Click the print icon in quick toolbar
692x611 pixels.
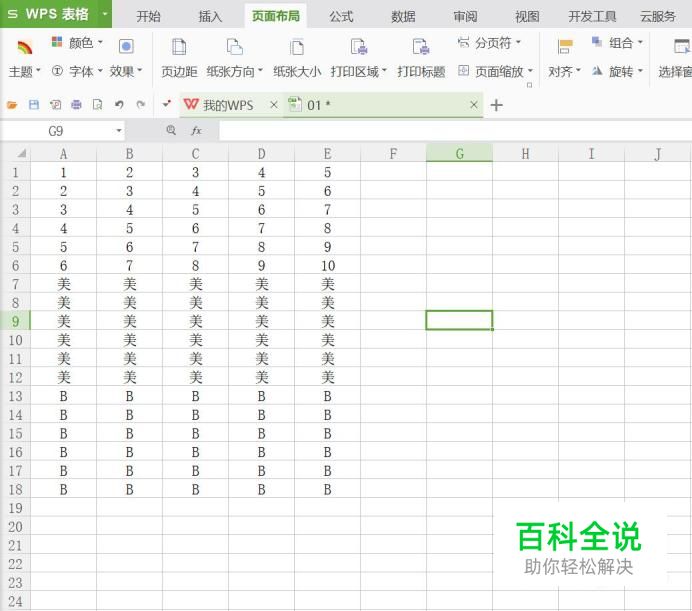[x=76, y=105]
